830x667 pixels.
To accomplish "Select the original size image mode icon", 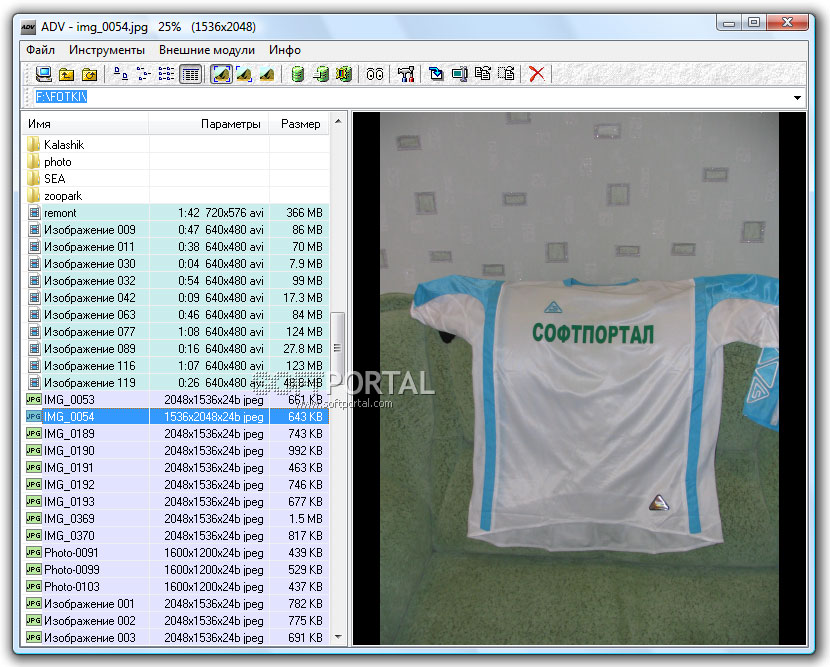I will pyautogui.click(x=267, y=74).
